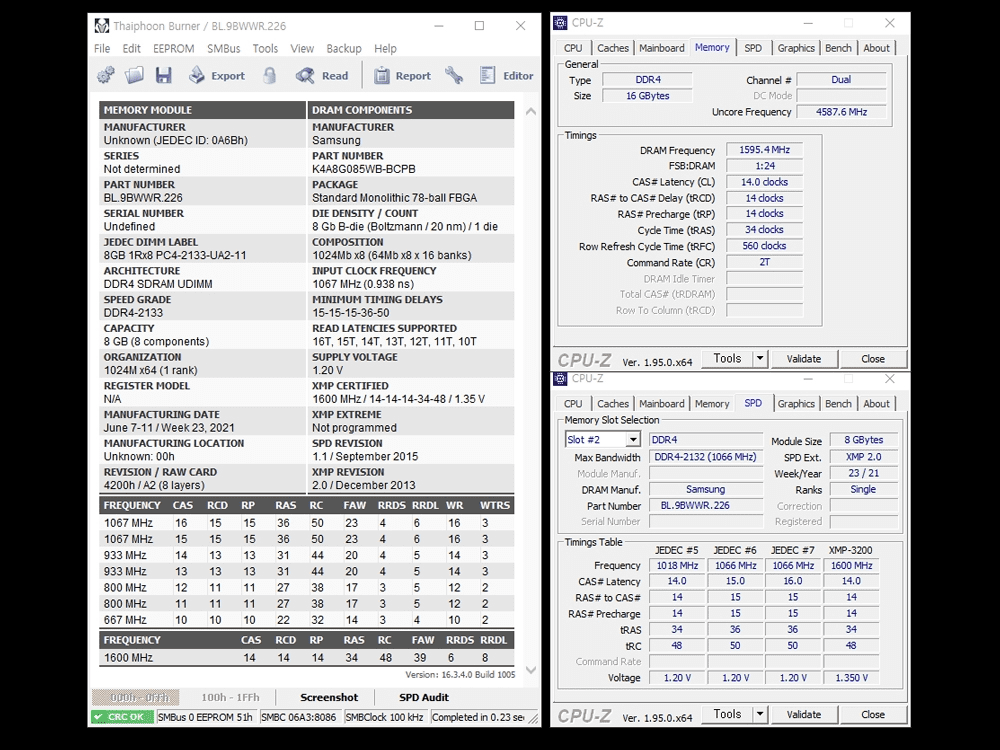Viewport: 1000px width, 750px height.
Task: Open the Slot #2 memory slot dropdown
Action: coord(603,439)
